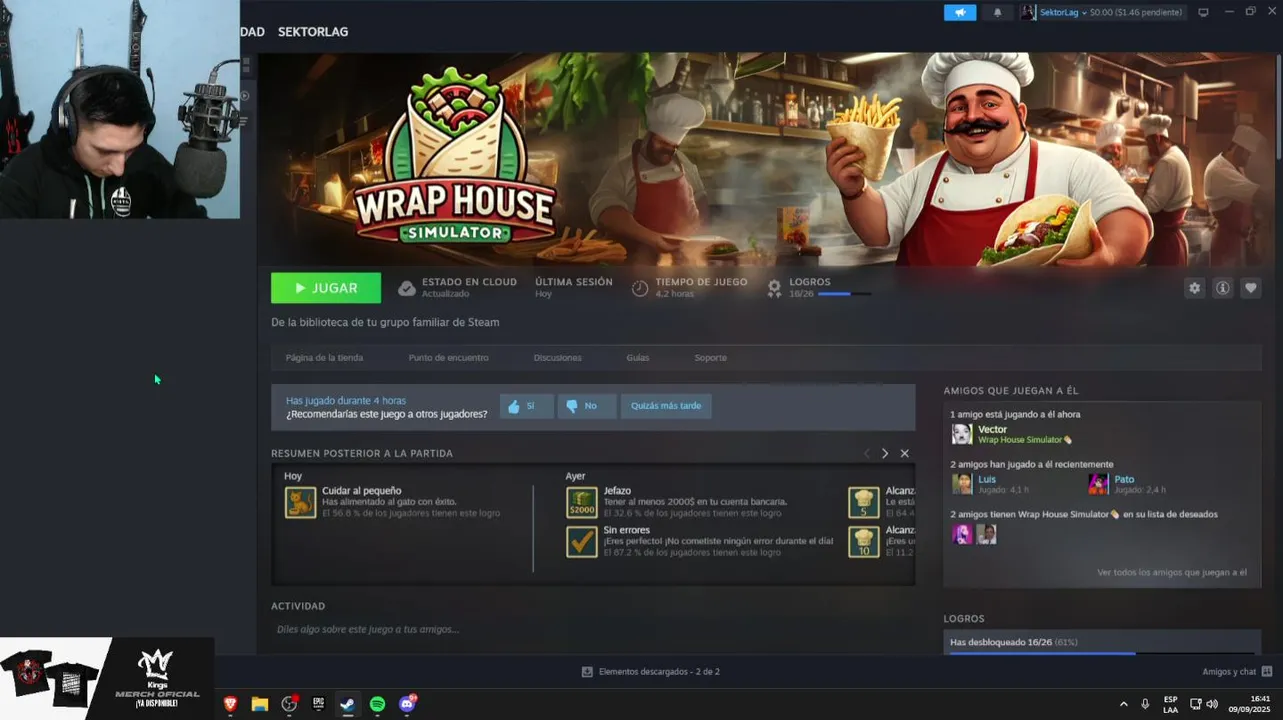Expand hidden system tray icons chevron
Image resolution: width=1283 pixels, height=720 pixels.
coord(1123,704)
